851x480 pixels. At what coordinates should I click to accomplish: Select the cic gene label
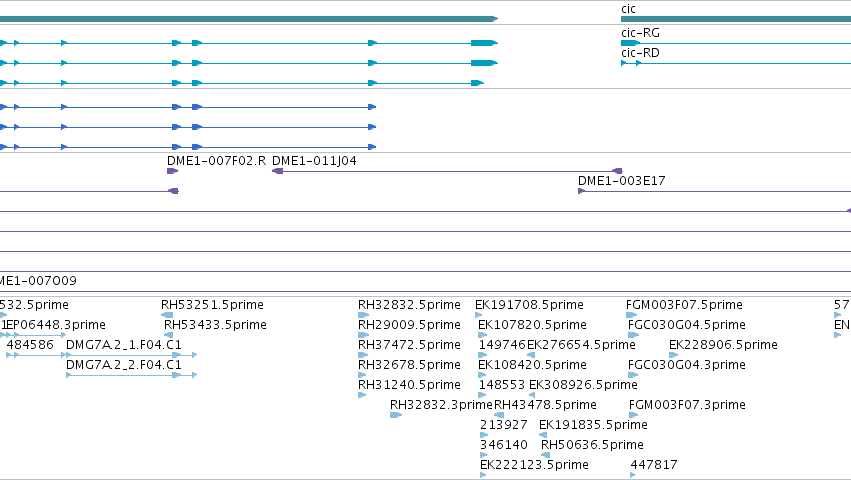pos(628,9)
